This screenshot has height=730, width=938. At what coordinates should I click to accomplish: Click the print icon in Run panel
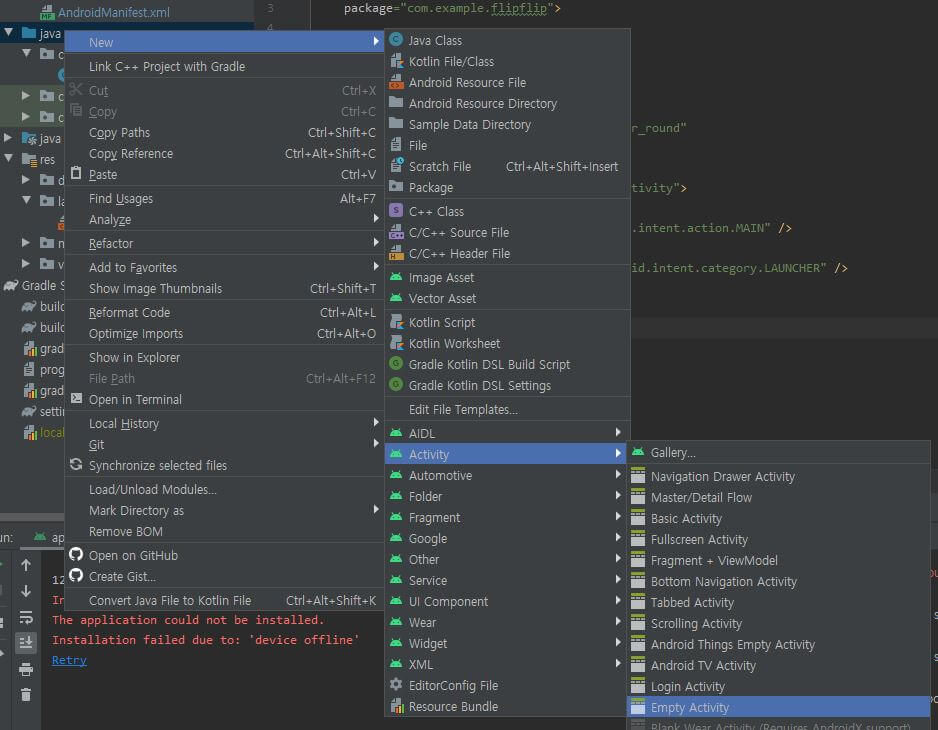[26, 669]
